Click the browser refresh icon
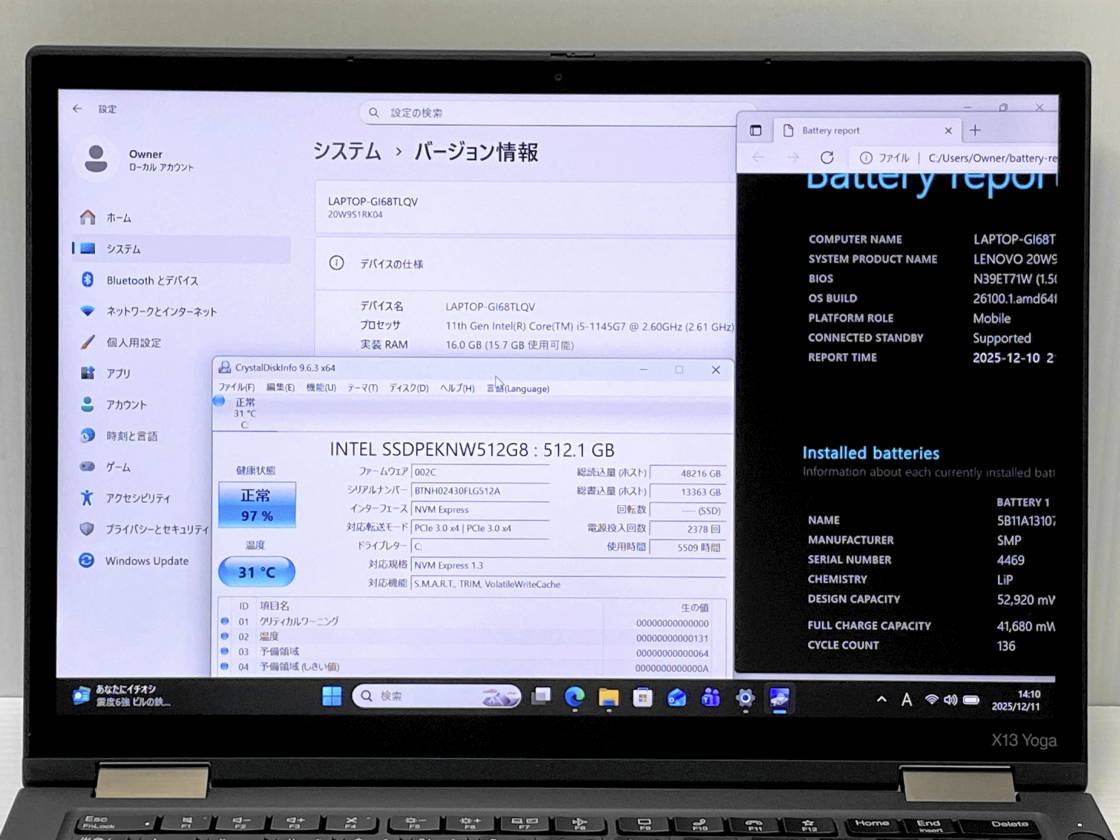 click(826, 158)
